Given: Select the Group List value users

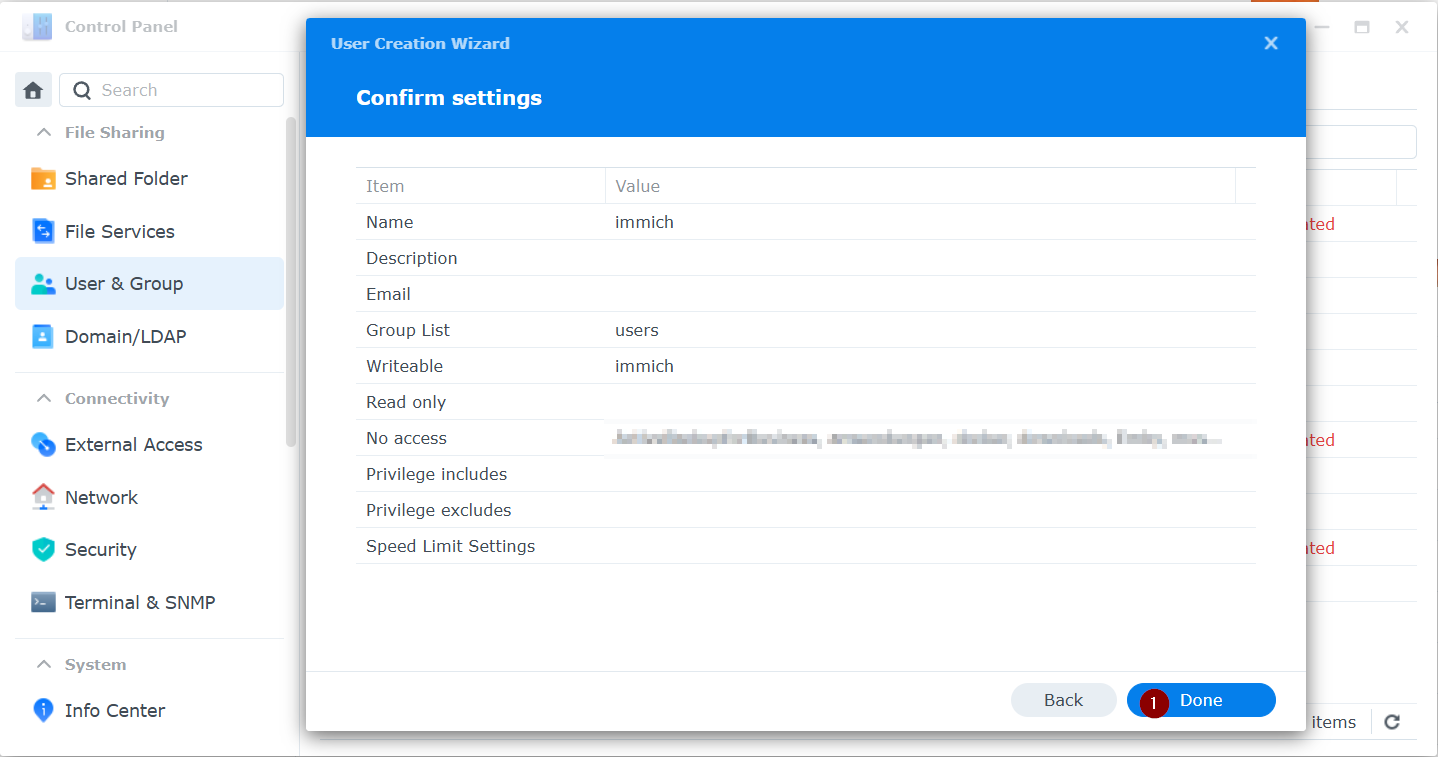Looking at the screenshot, I should click(x=637, y=330).
